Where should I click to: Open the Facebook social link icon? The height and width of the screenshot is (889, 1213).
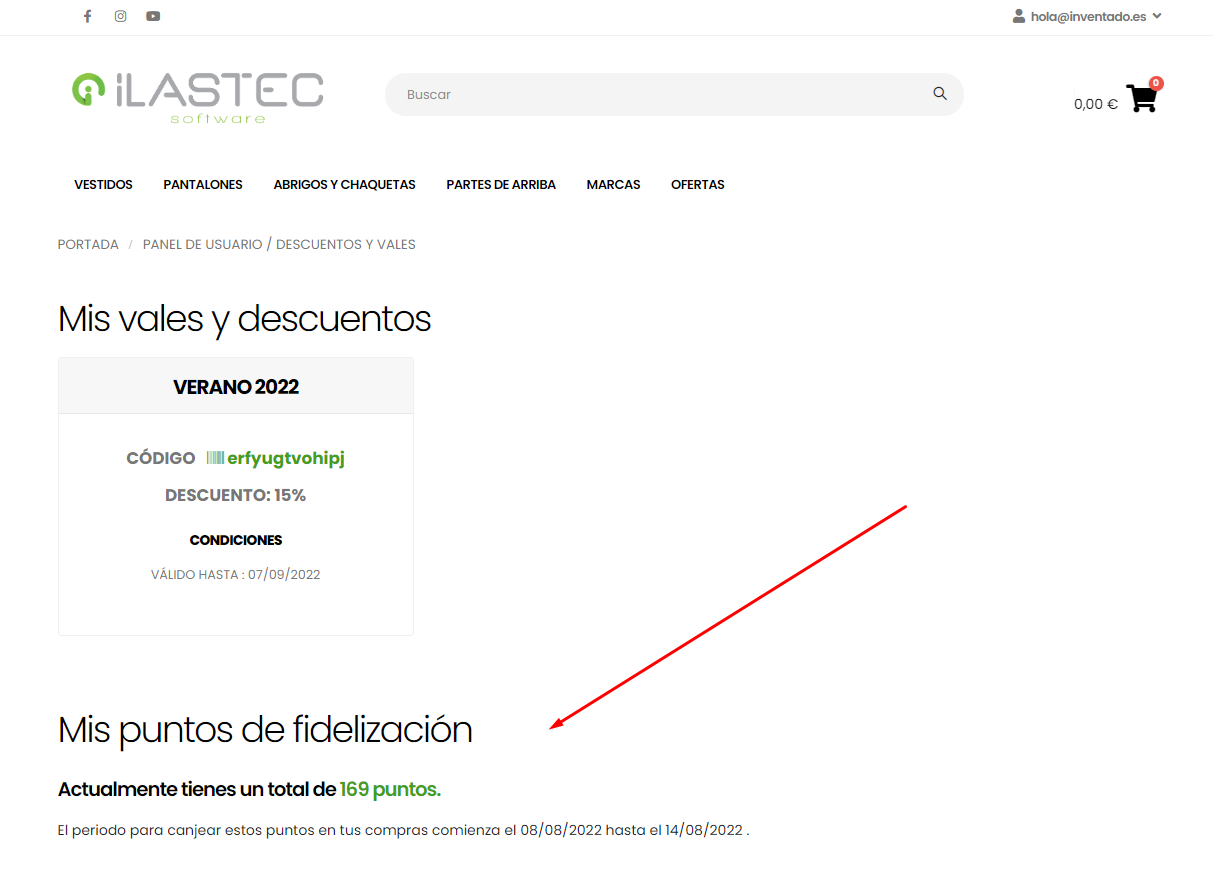[88, 16]
